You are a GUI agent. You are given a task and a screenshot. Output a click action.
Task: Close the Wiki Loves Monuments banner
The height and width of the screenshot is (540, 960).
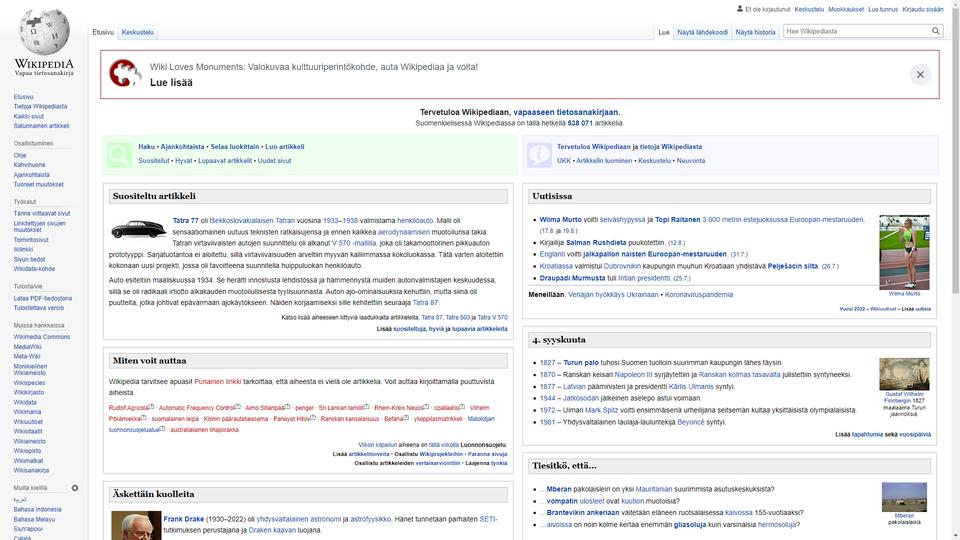point(920,75)
